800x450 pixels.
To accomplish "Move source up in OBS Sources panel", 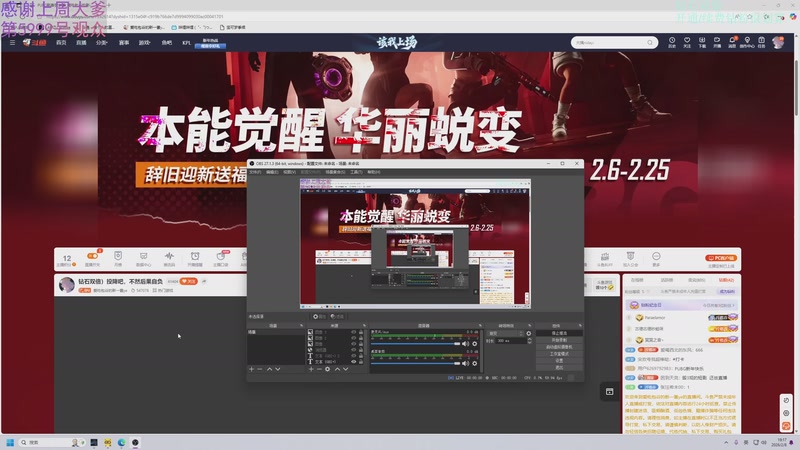I will coord(338,369).
